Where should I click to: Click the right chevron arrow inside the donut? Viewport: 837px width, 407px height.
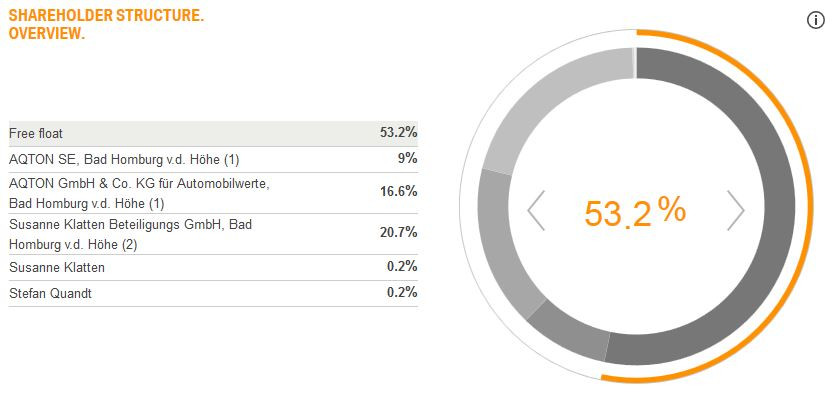(x=736, y=210)
